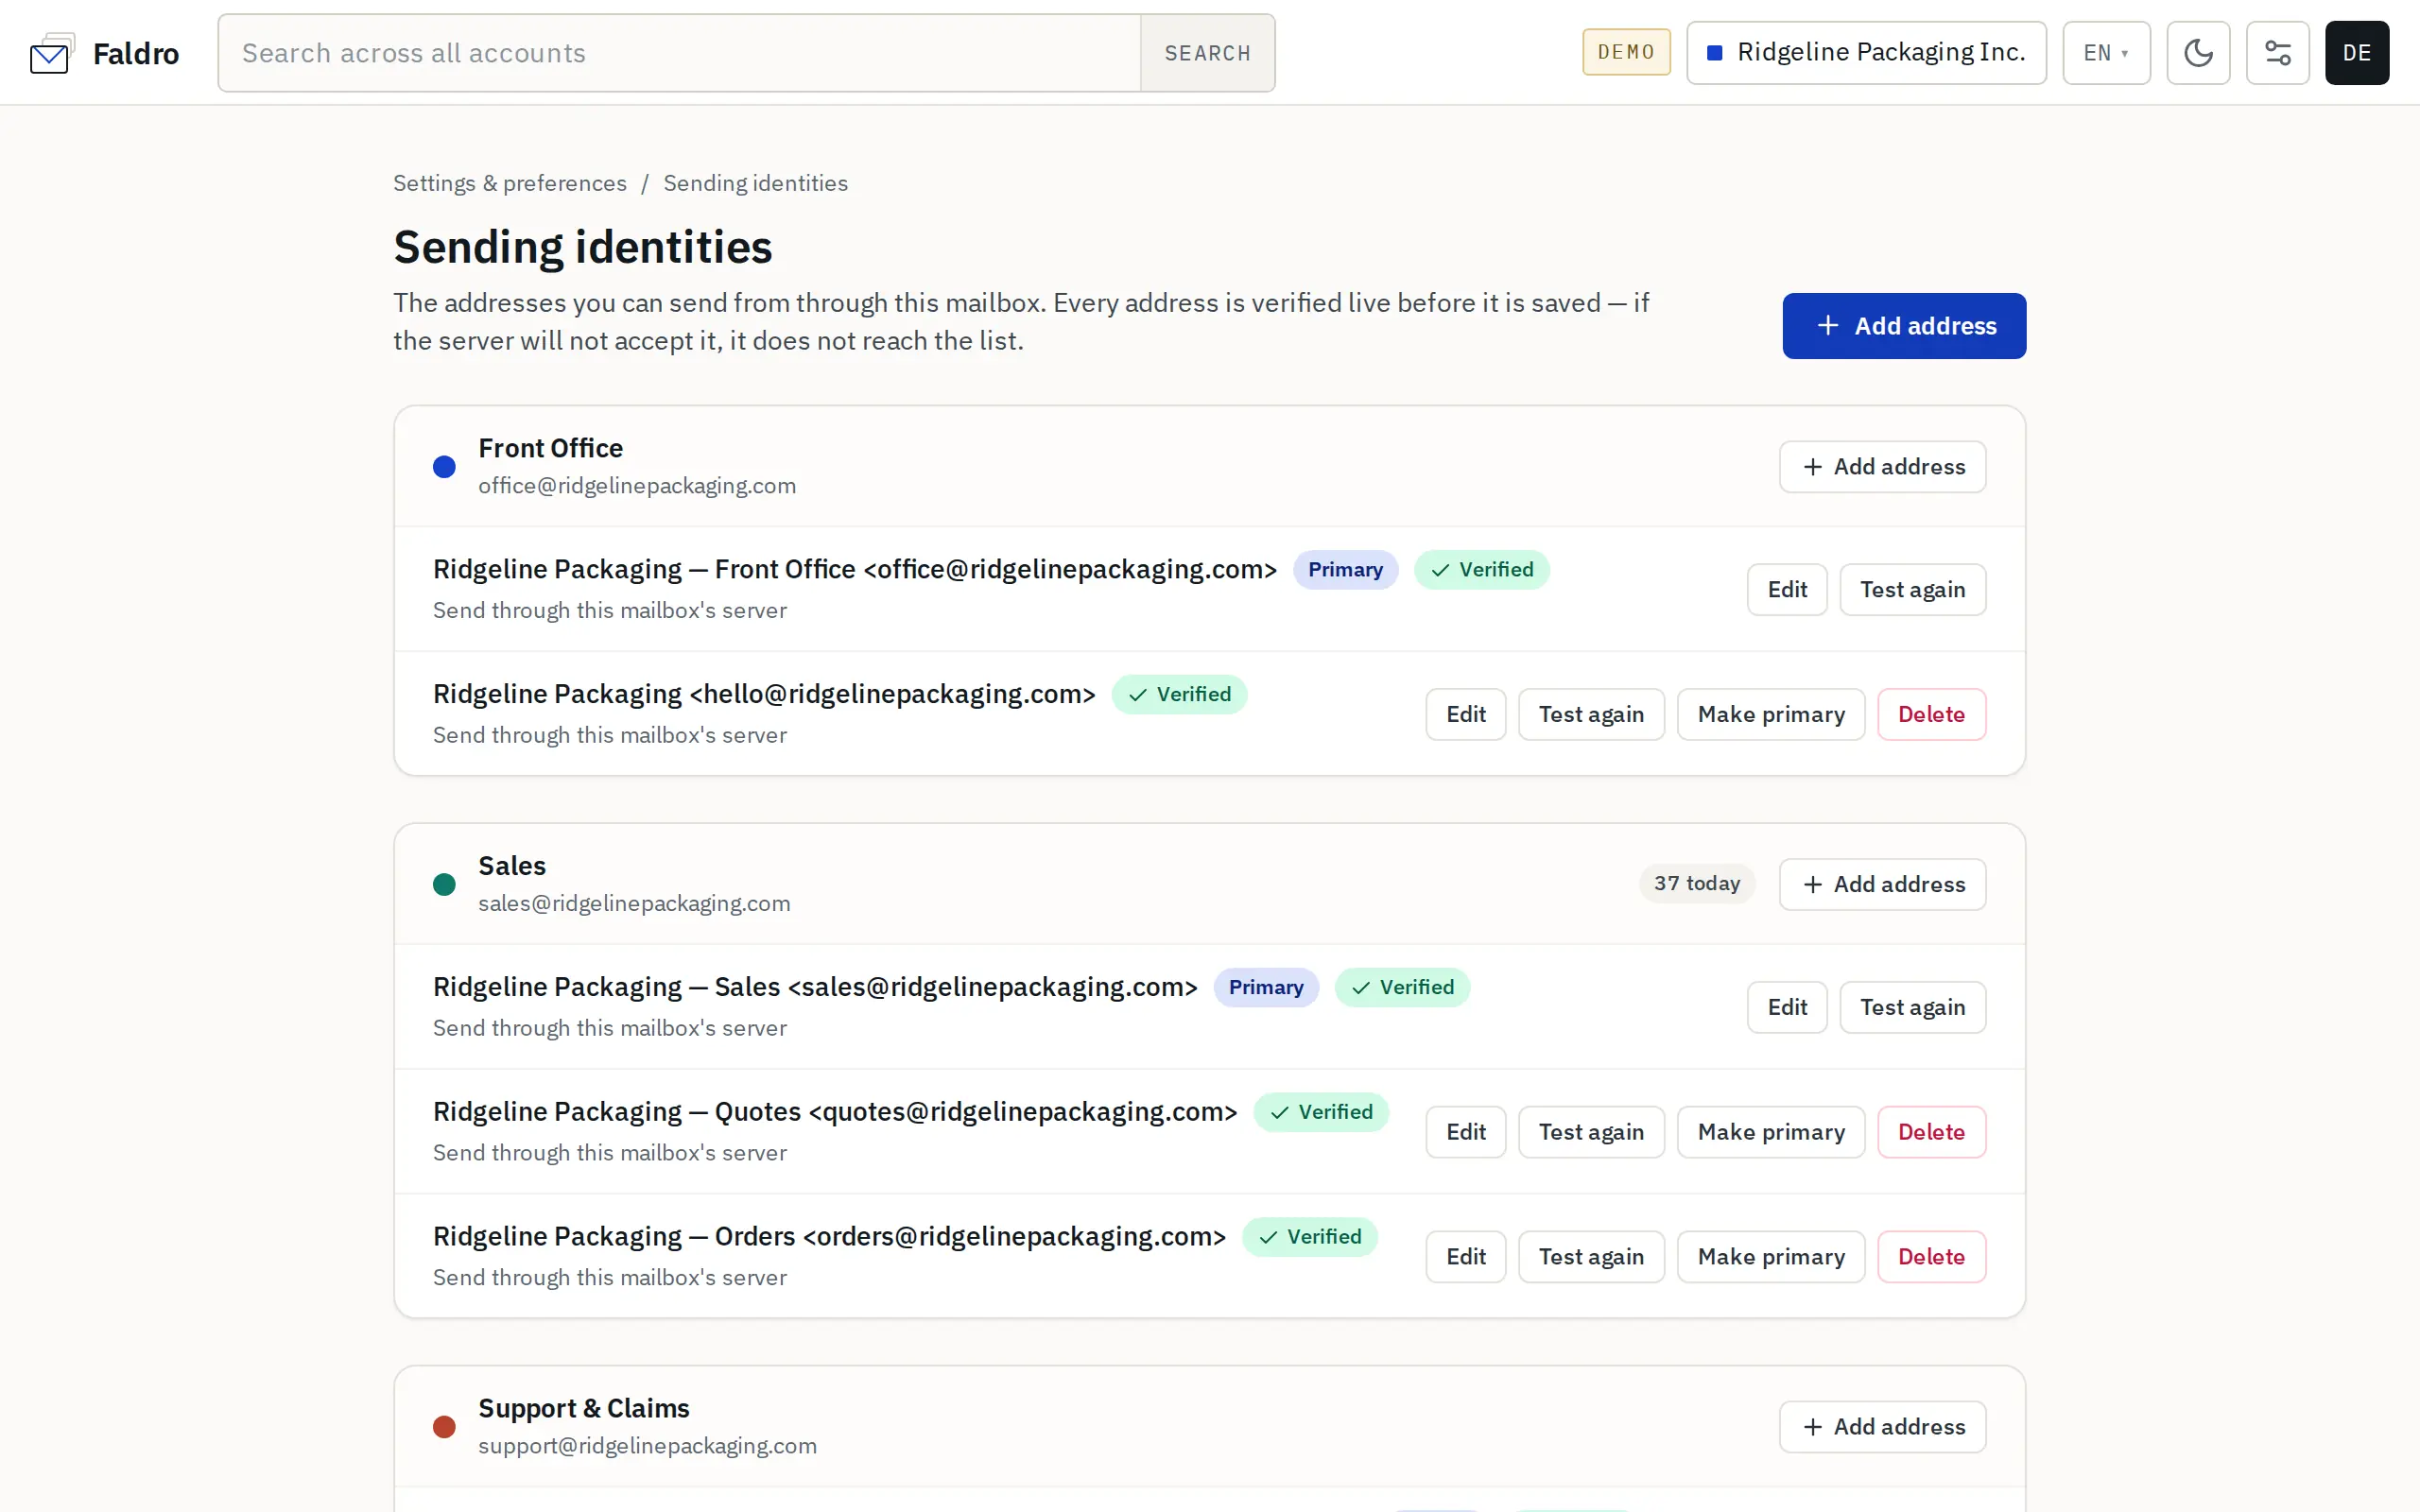The image size is (2420, 1512).
Task: Click the red Support & Claims color dot
Action: tap(444, 1427)
